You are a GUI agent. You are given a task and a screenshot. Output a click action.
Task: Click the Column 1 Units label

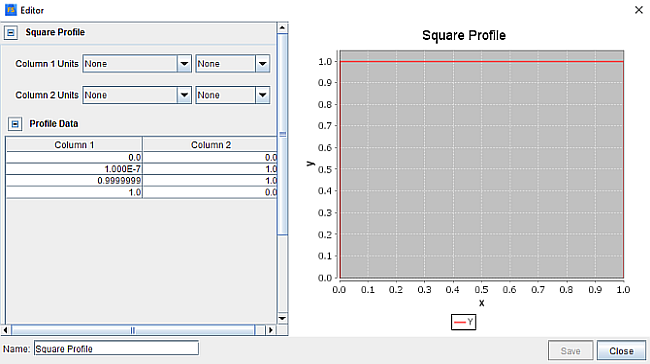[x=47, y=64]
